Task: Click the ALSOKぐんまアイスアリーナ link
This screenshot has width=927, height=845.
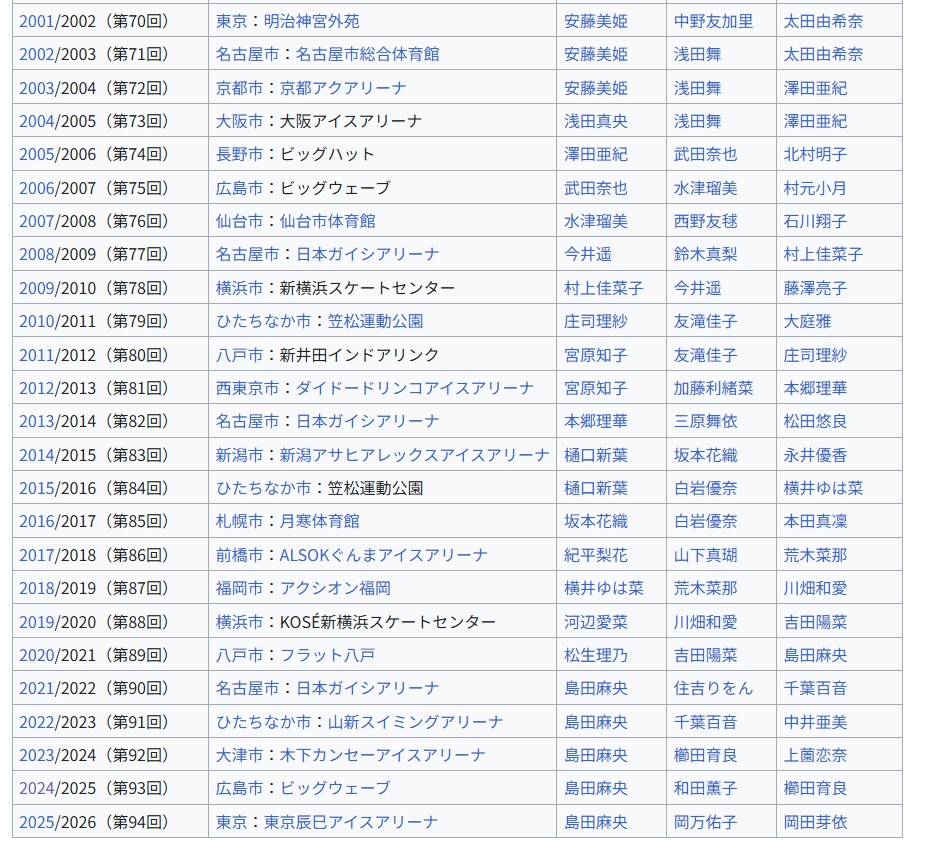Action: pyautogui.click(x=383, y=555)
